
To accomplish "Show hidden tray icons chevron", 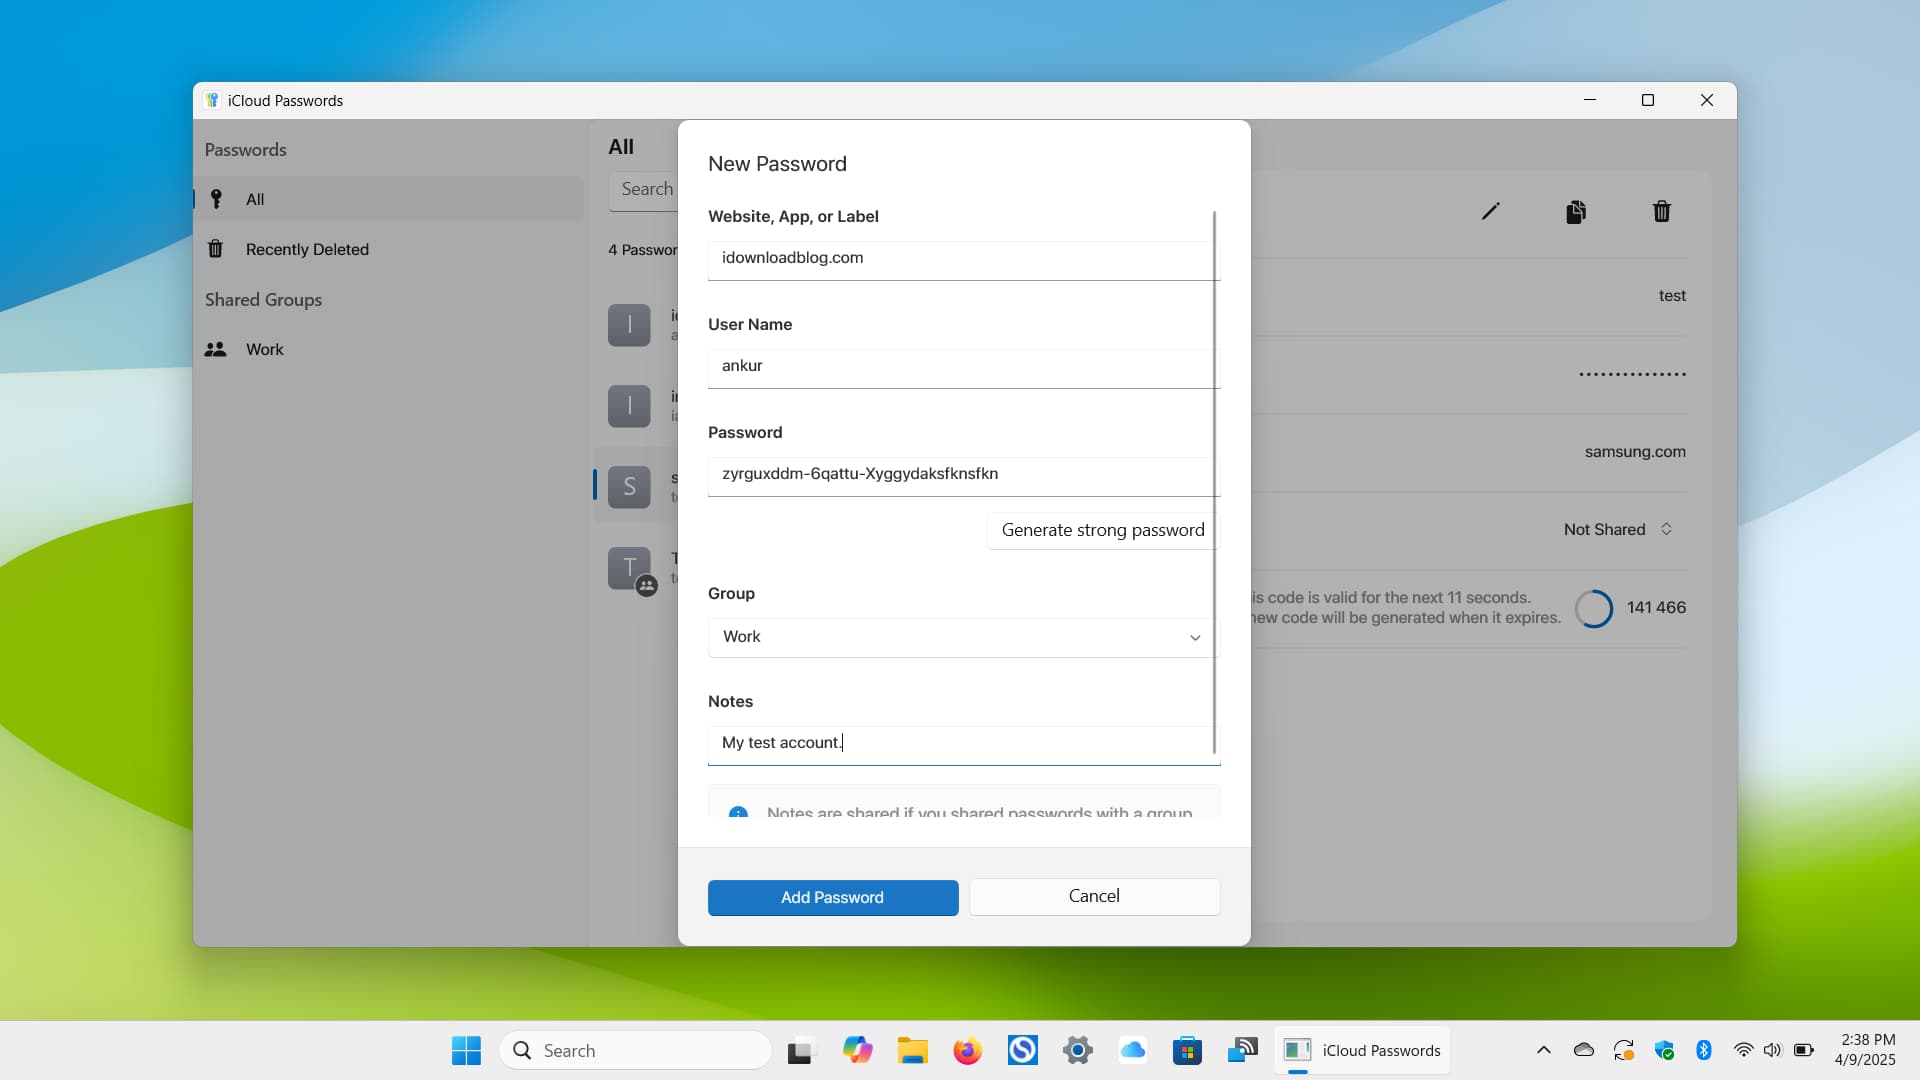I will click(x=1543, y=1050).
